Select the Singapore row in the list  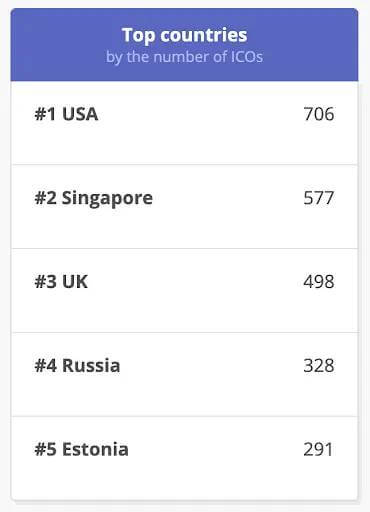[x=184, y=207]
